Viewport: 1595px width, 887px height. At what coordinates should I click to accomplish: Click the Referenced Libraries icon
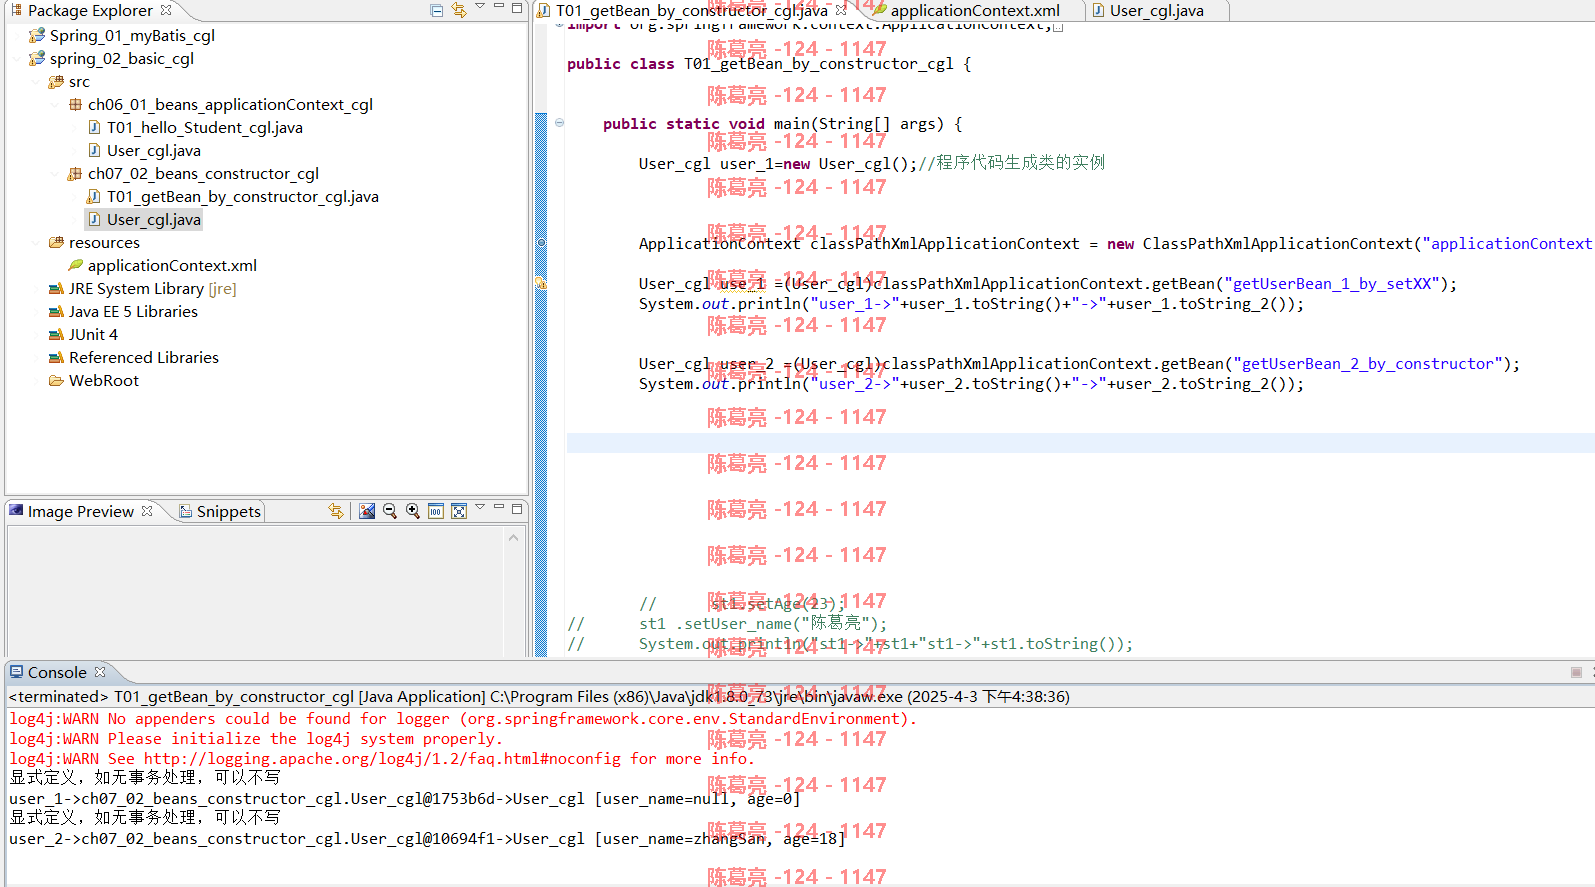click(56, 358)
